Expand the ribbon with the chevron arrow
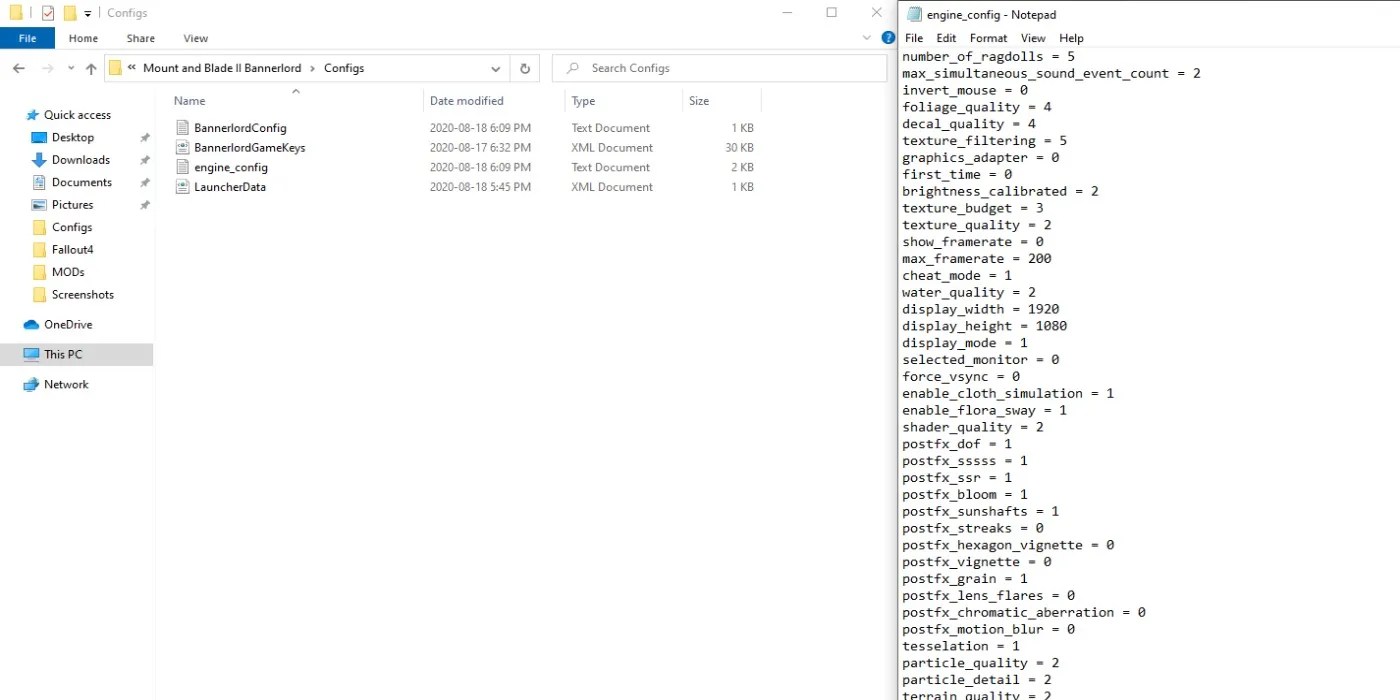 tap(866, 36)
